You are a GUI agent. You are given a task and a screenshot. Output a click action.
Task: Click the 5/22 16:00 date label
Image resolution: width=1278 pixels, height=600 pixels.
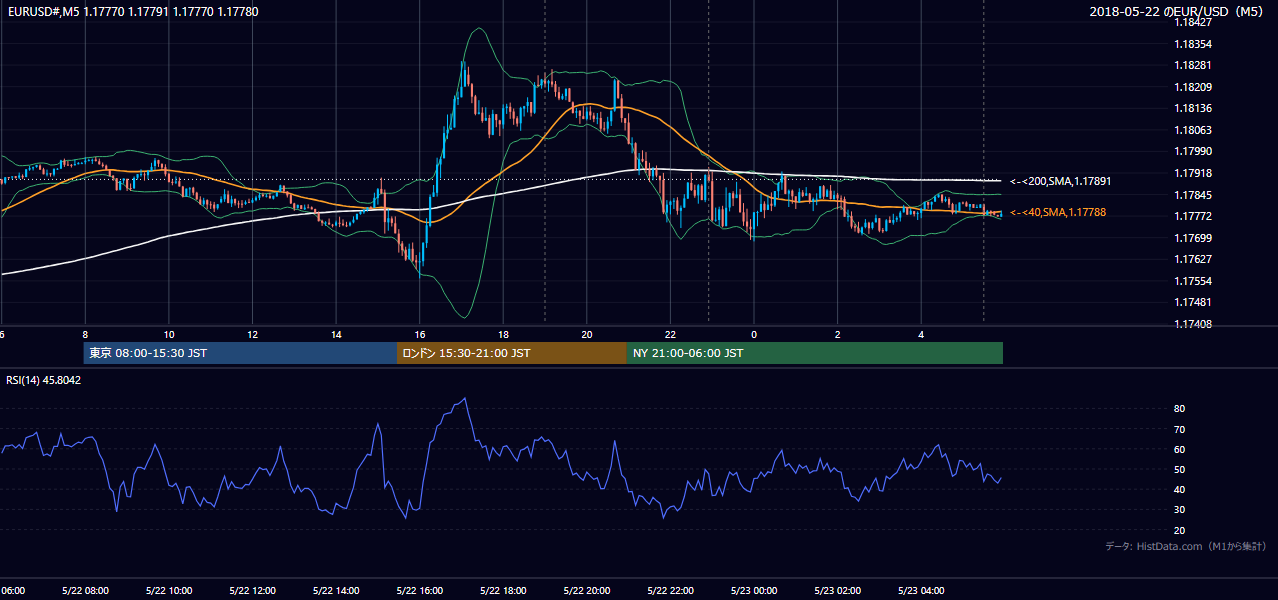coord(420,591)
